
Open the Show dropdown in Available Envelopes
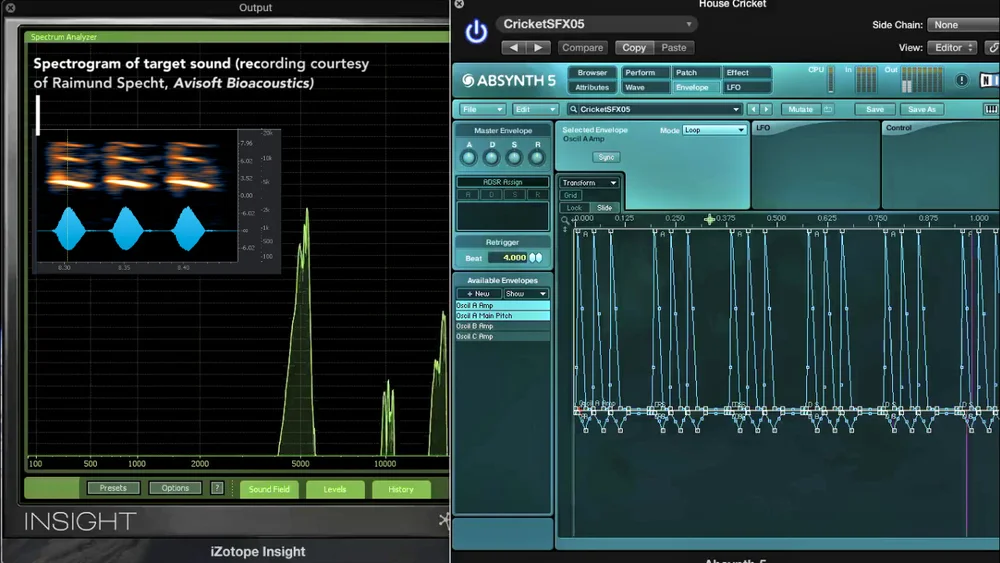click(x=526, y=294)
